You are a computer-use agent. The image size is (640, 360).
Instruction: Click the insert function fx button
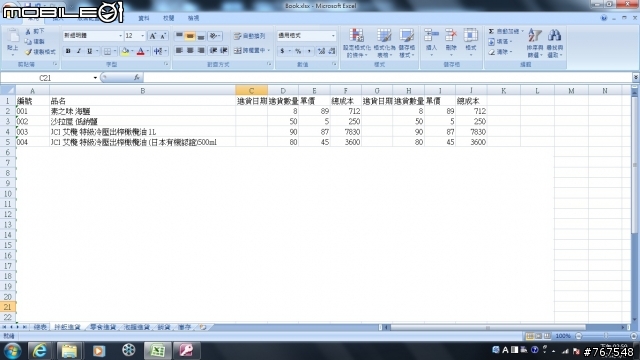137,78
